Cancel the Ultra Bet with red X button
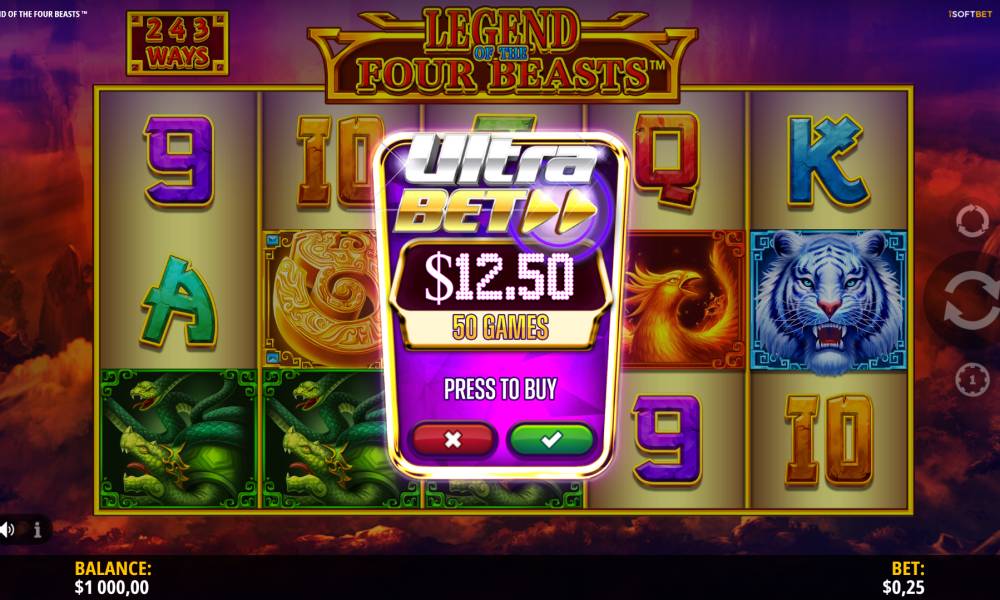1000x600 pixels. click(x=453, y=439)
